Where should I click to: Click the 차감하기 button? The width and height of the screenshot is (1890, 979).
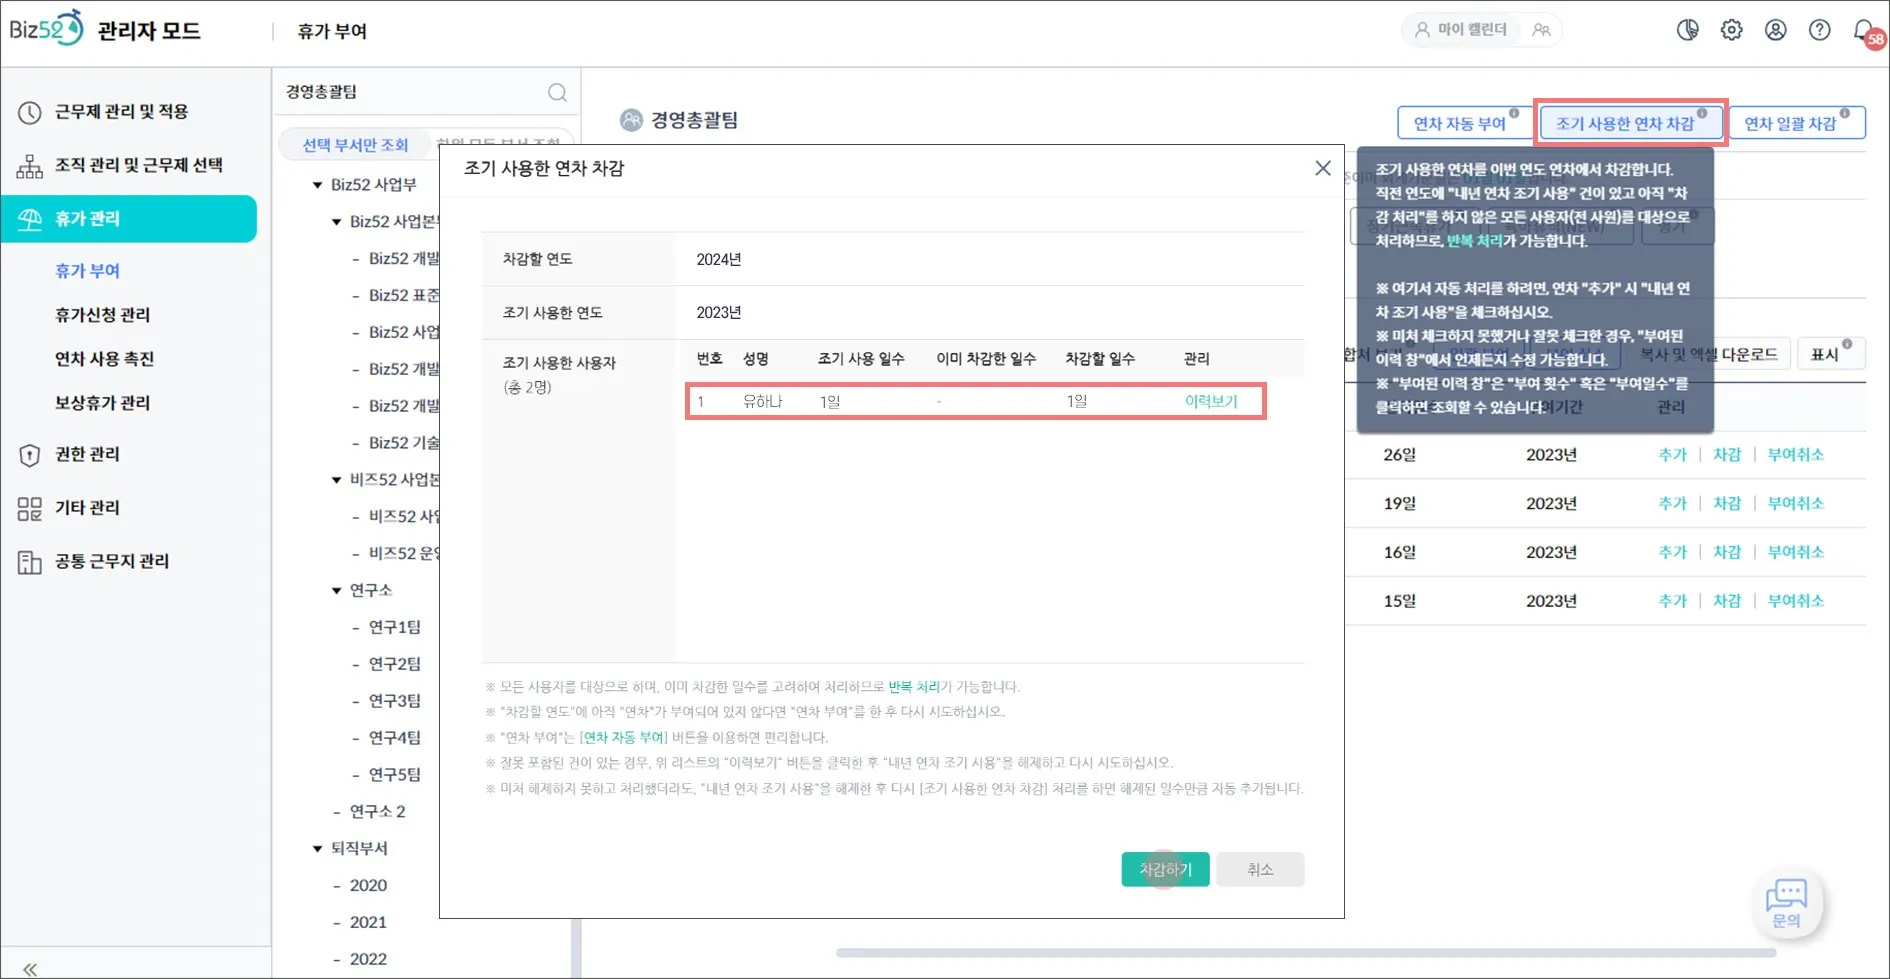pyautogui.click(x=1165, y=870)
